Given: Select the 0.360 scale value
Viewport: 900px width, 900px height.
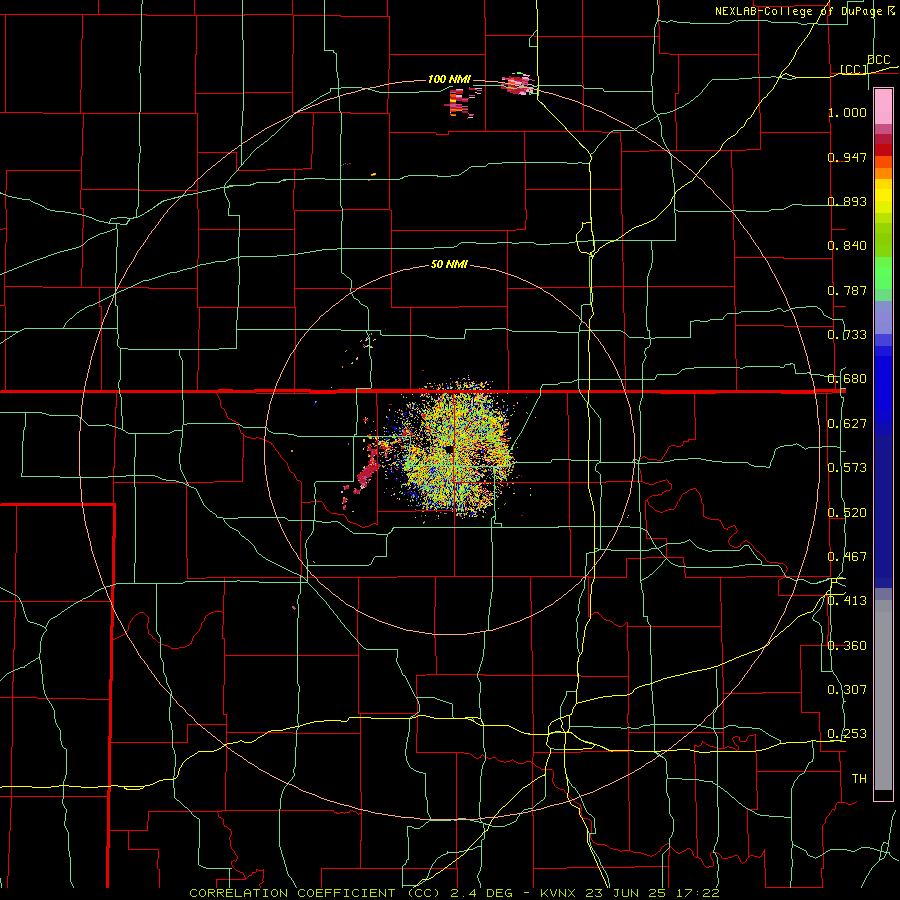Looking at the screenshot, I should 847,646.
